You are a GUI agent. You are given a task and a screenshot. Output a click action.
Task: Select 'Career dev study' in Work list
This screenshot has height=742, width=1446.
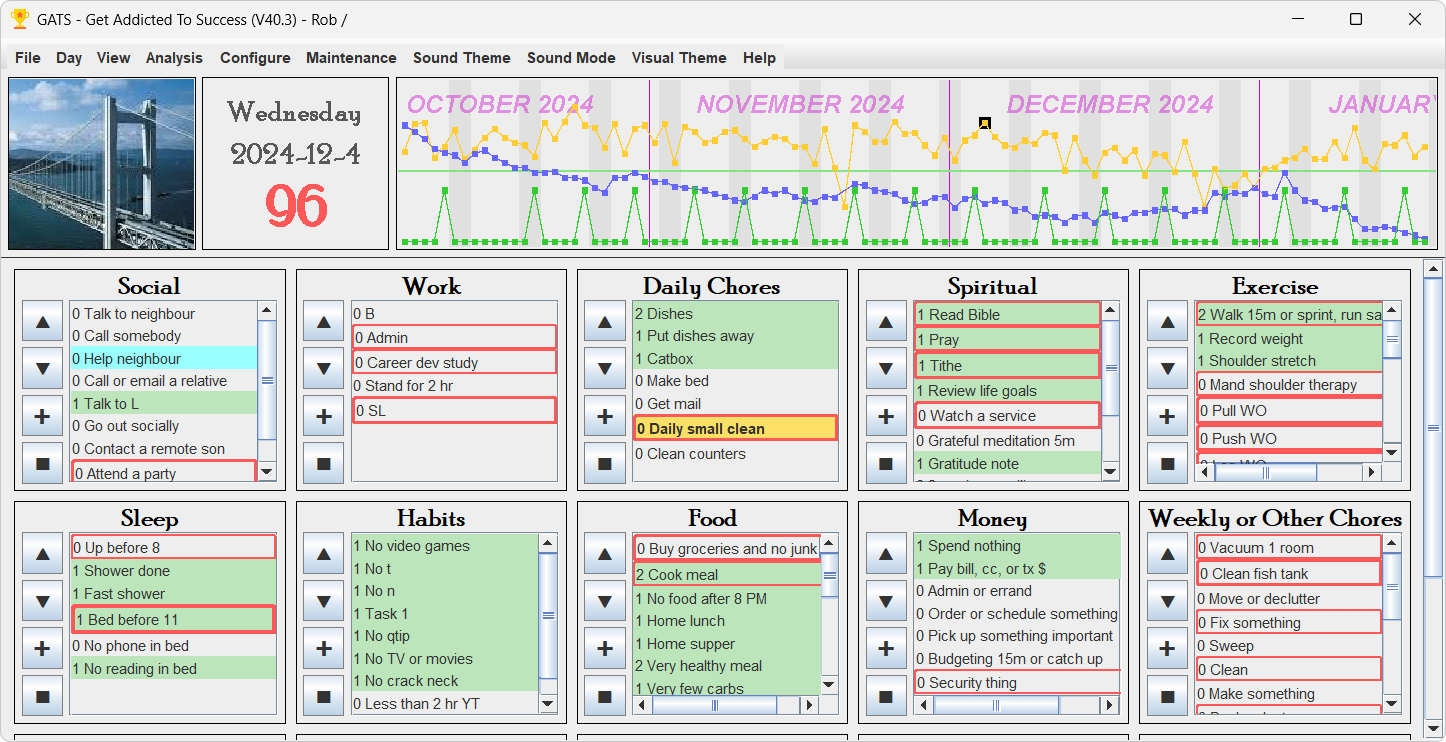(453, 363)
